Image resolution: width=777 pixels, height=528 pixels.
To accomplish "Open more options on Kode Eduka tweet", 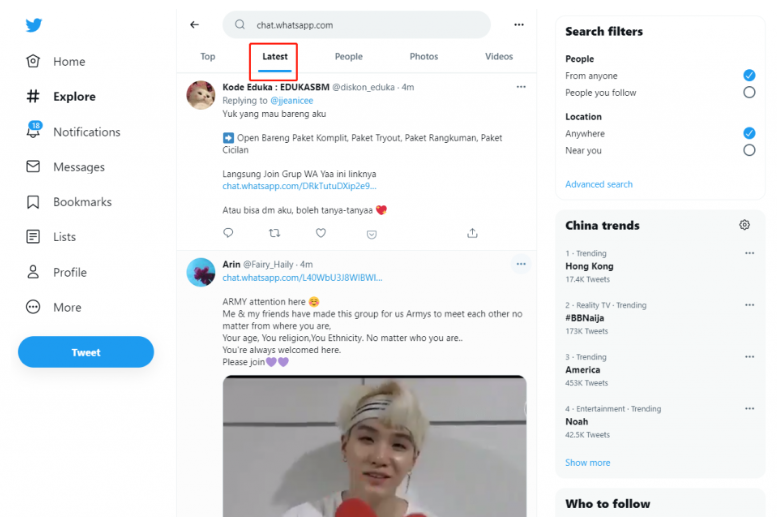I will coord(521,87).
